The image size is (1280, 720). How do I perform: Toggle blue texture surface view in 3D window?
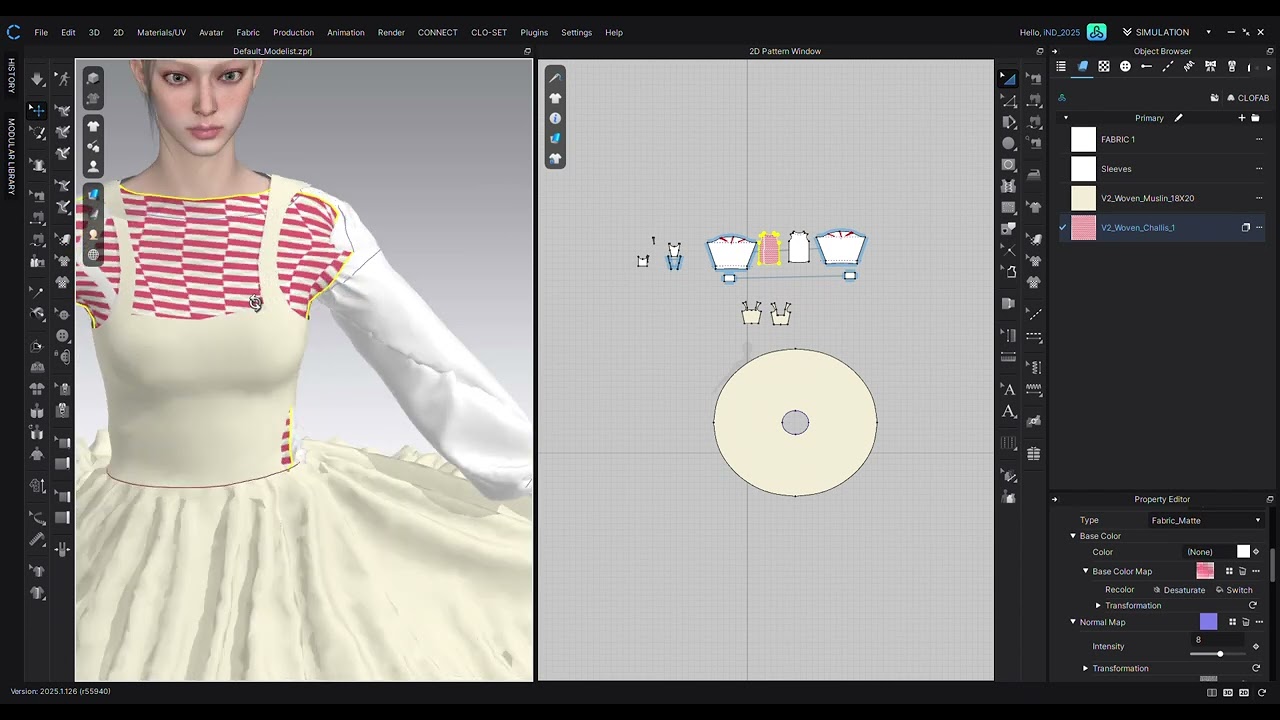(93, 194)
